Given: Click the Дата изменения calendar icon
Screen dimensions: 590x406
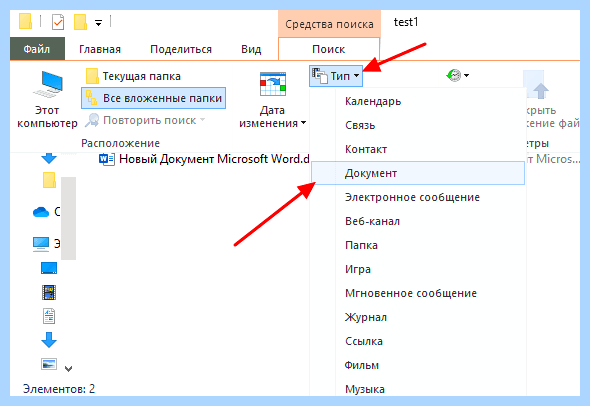Looking at the screenshot, I should coord(273,84).
